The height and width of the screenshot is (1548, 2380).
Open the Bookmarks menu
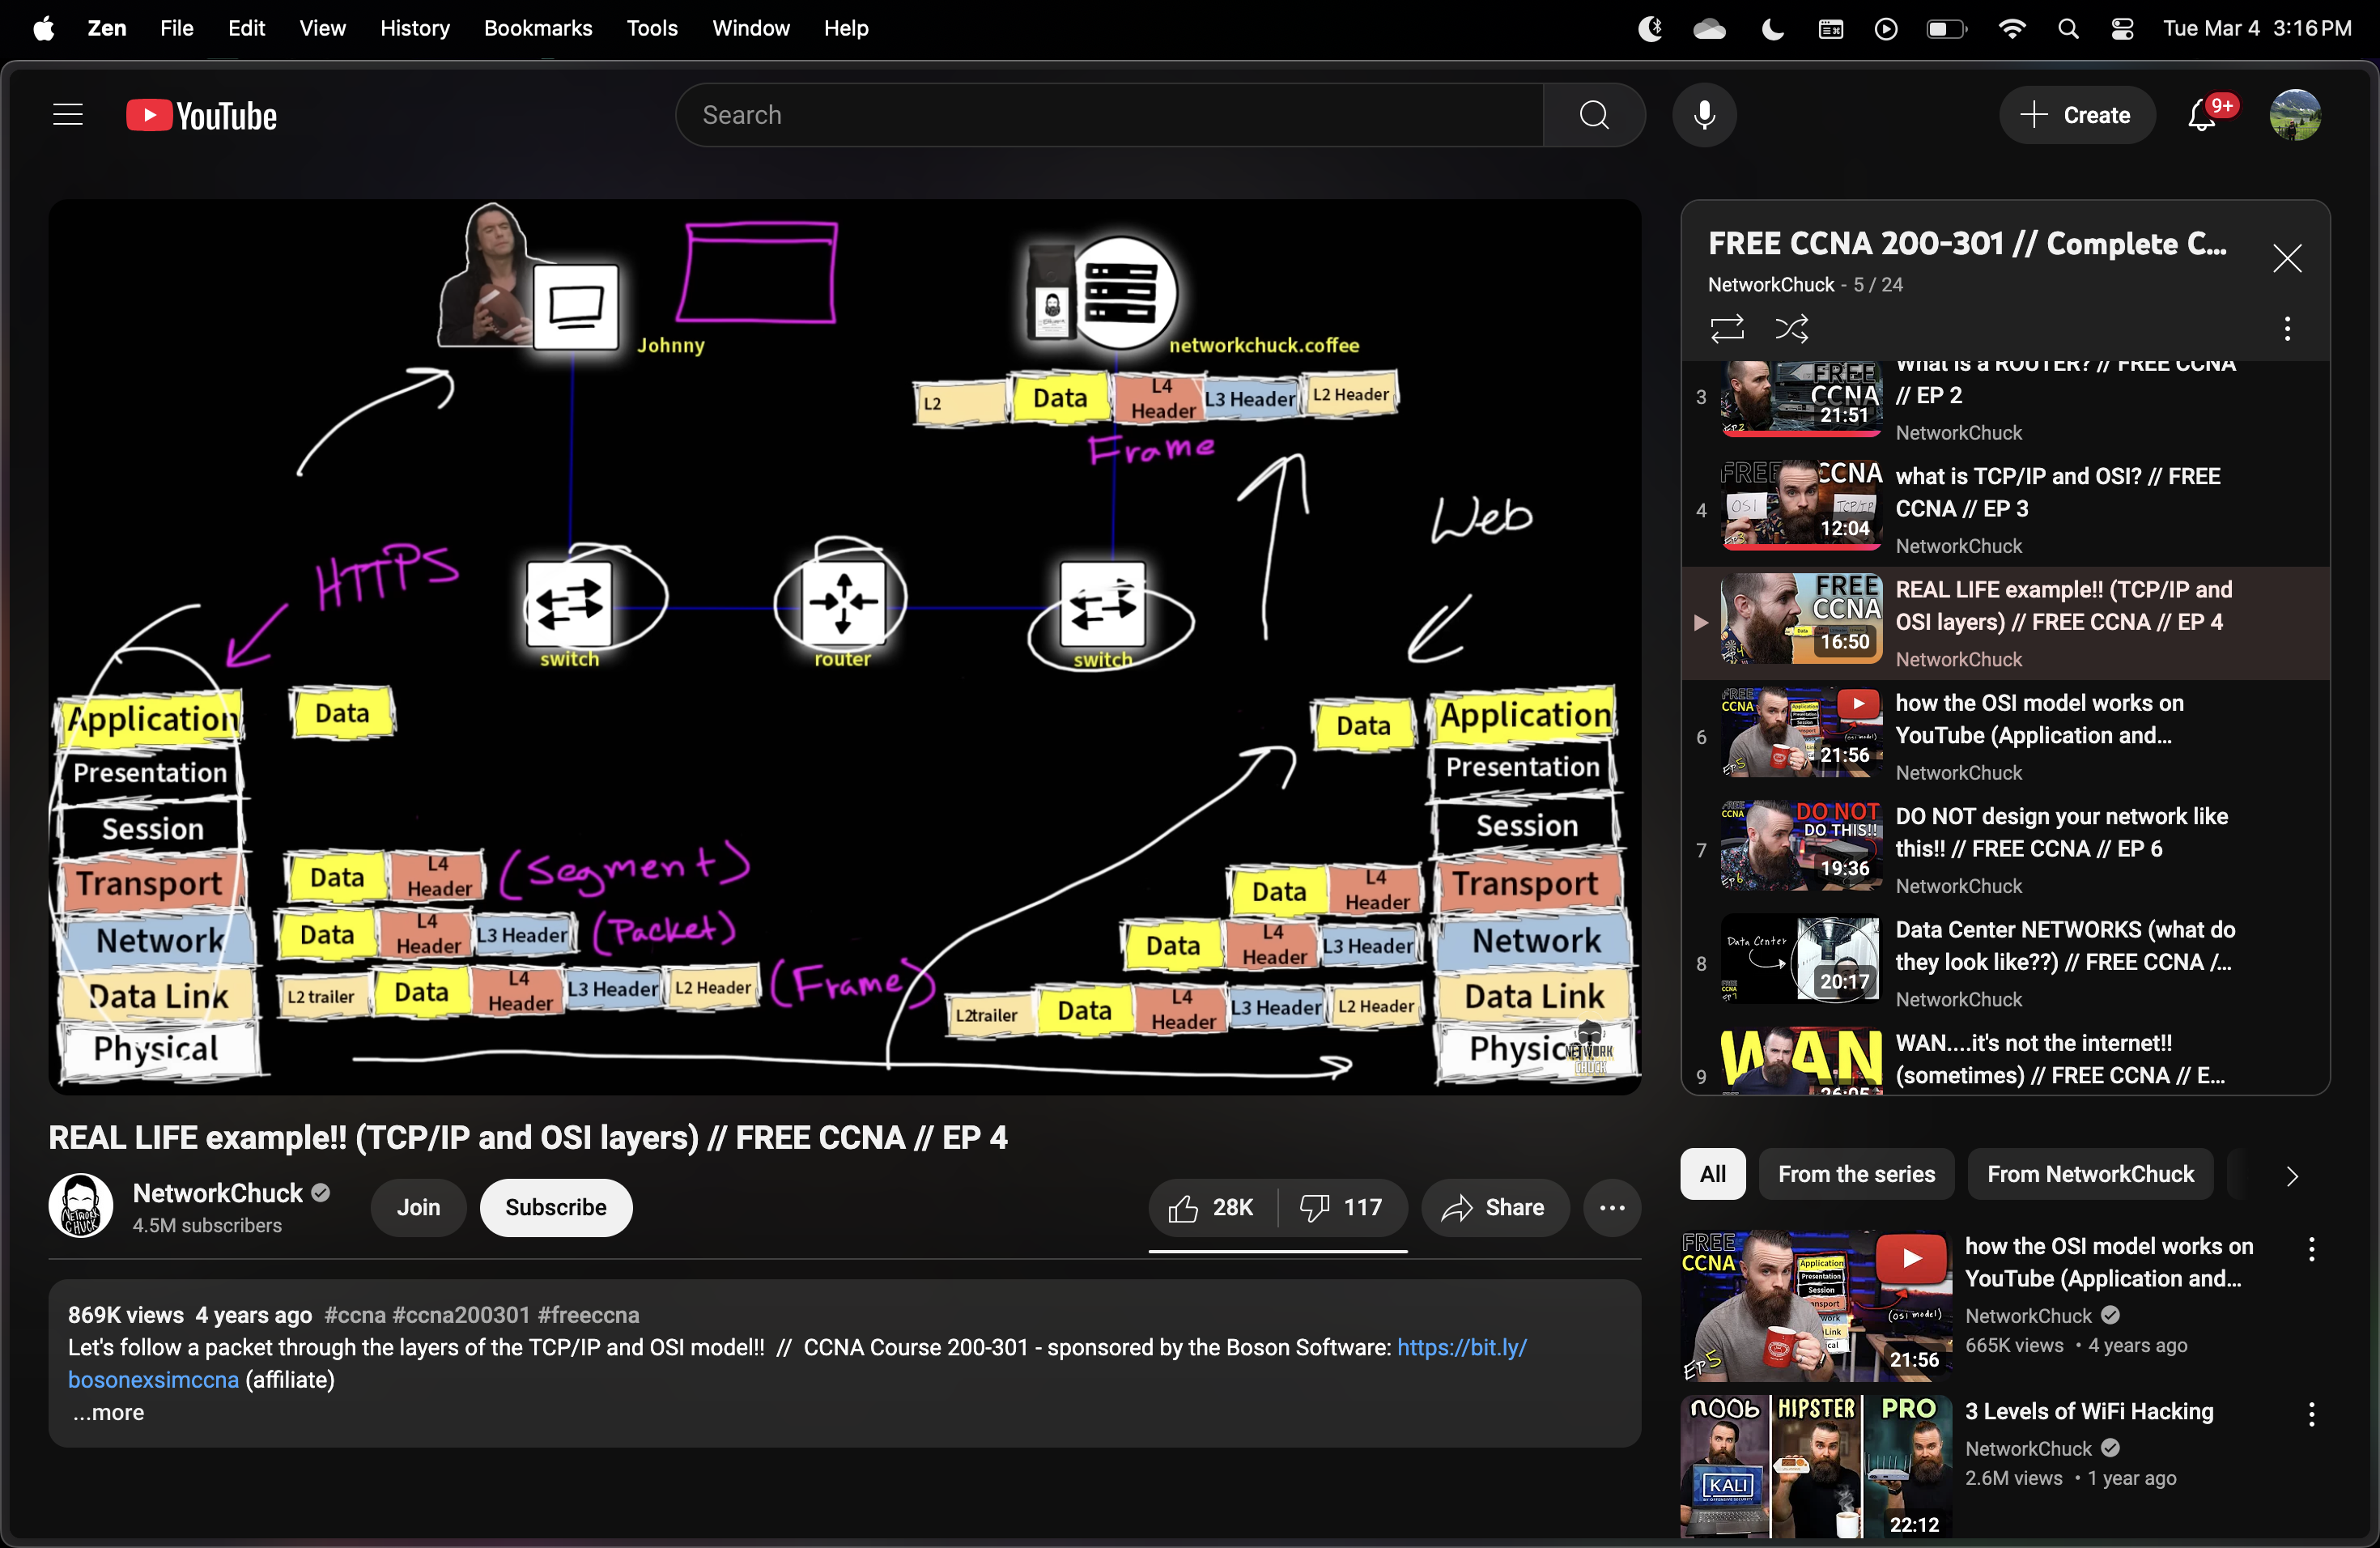pyautogui.click(x=537, y=29)
